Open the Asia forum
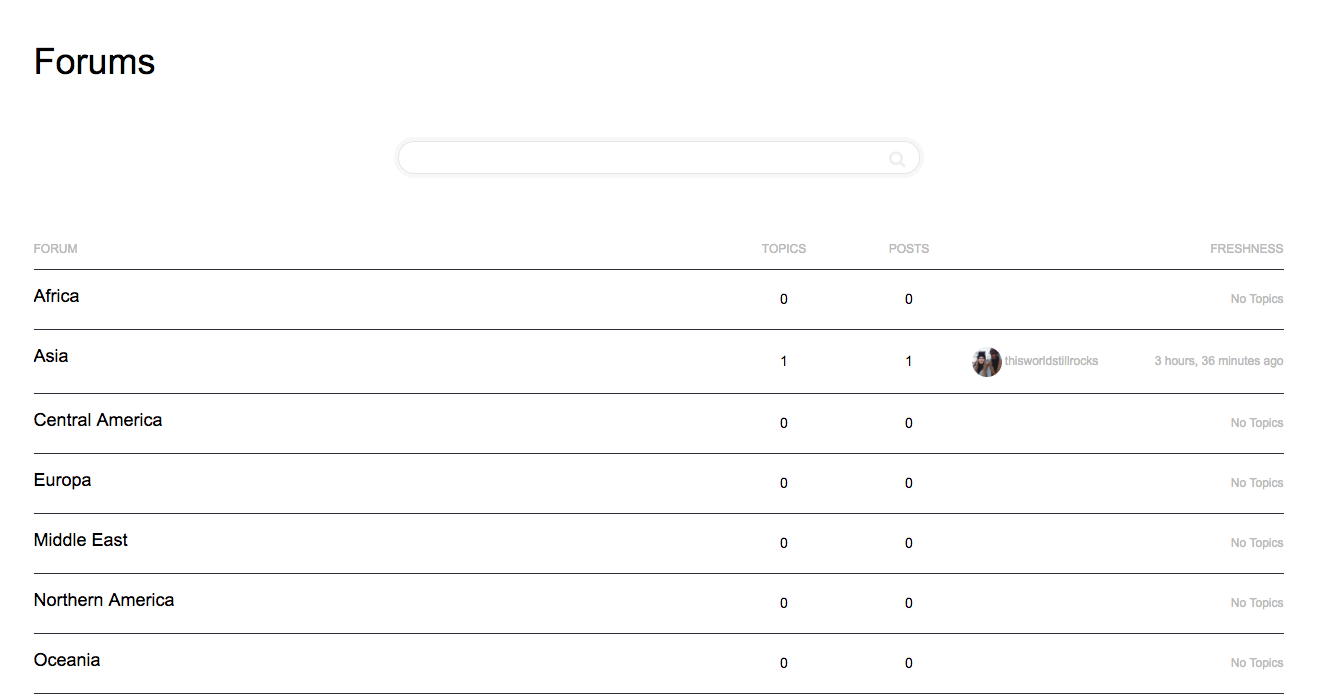This screenshot has width=1338, height=697. click(51, 356)
